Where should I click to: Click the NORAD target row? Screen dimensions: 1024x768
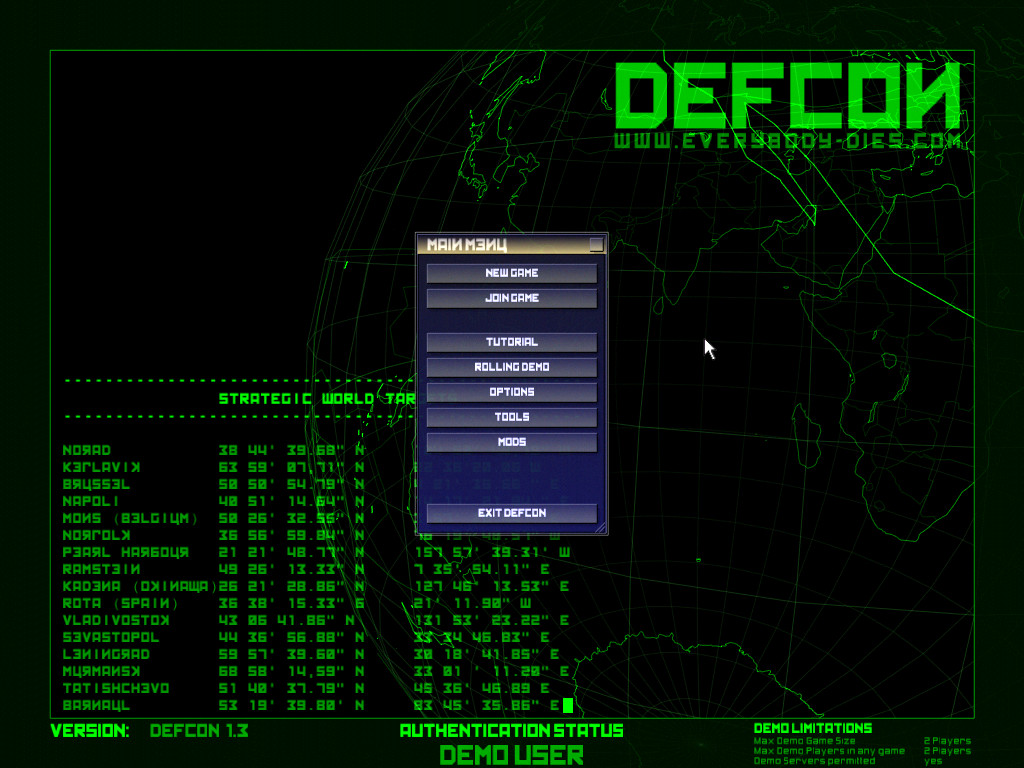coord(214,450)
